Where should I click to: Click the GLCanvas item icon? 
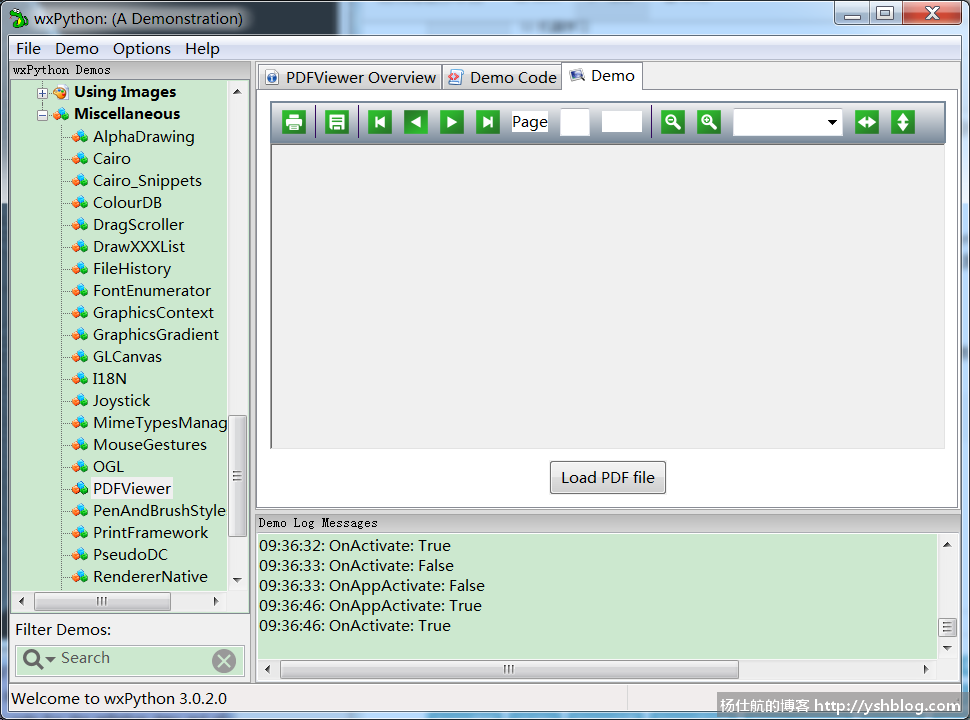point(80,357)
